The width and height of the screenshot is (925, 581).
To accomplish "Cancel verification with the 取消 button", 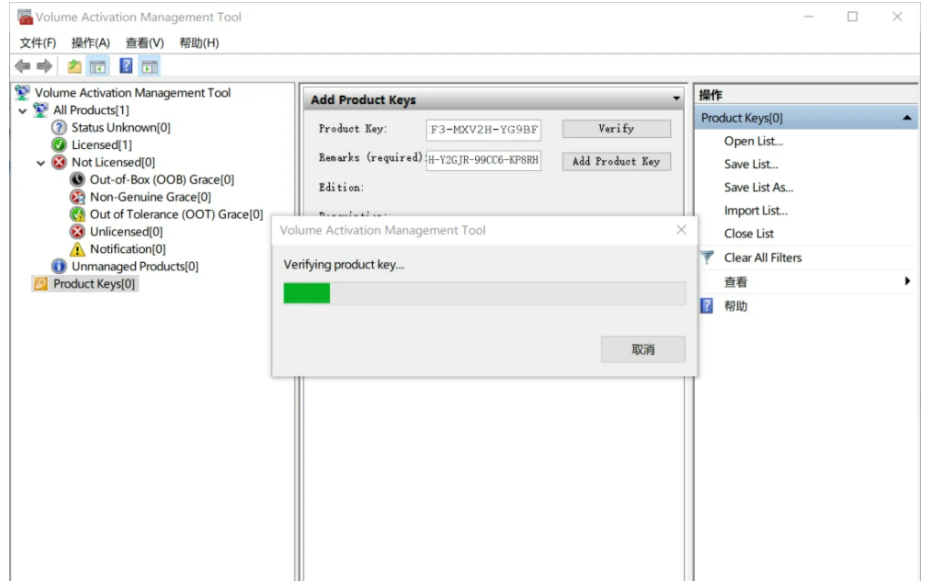I will (x=643, y=349).
